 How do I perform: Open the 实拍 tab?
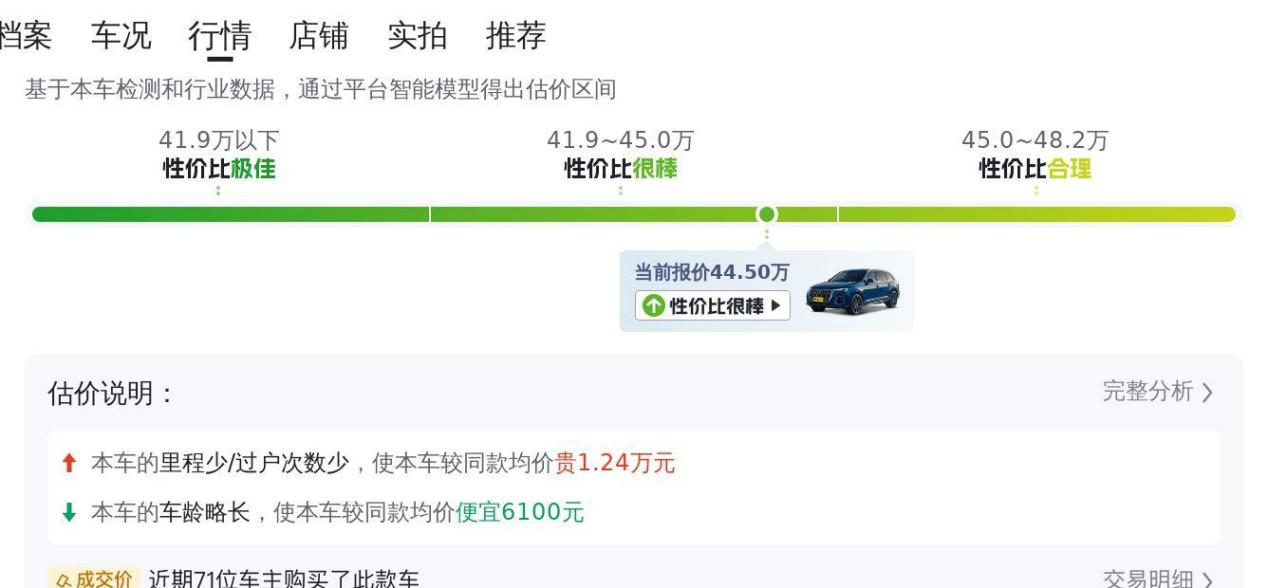pos(417,36)
